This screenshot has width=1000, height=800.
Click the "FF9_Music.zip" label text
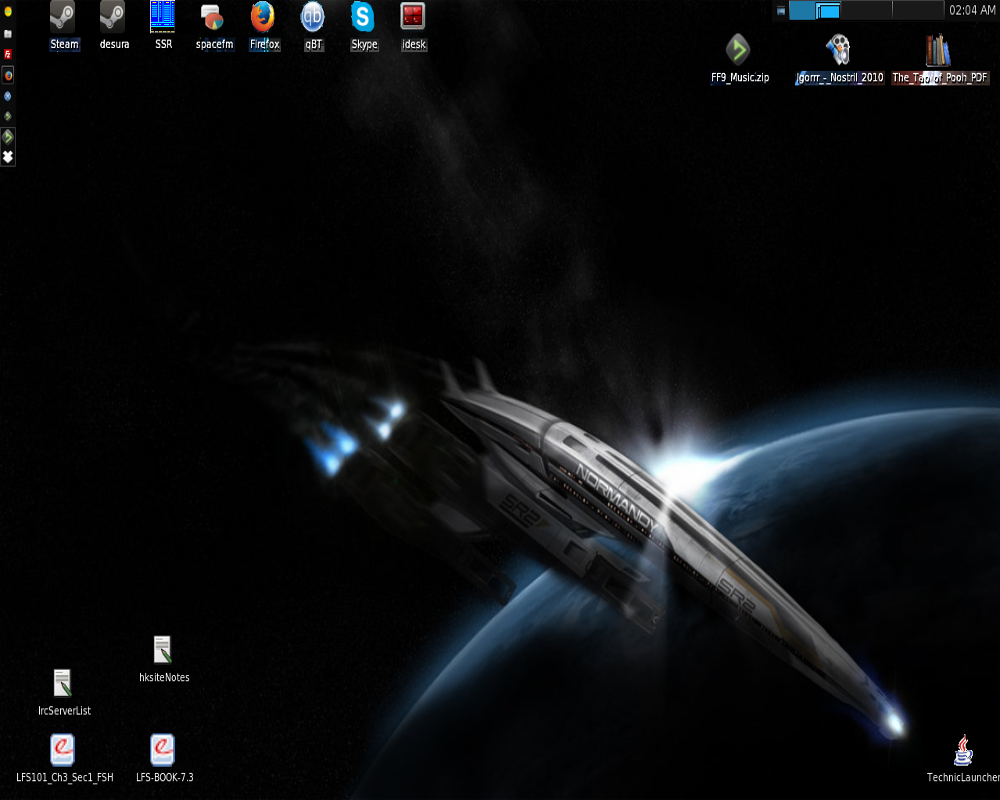click(740, 77)
